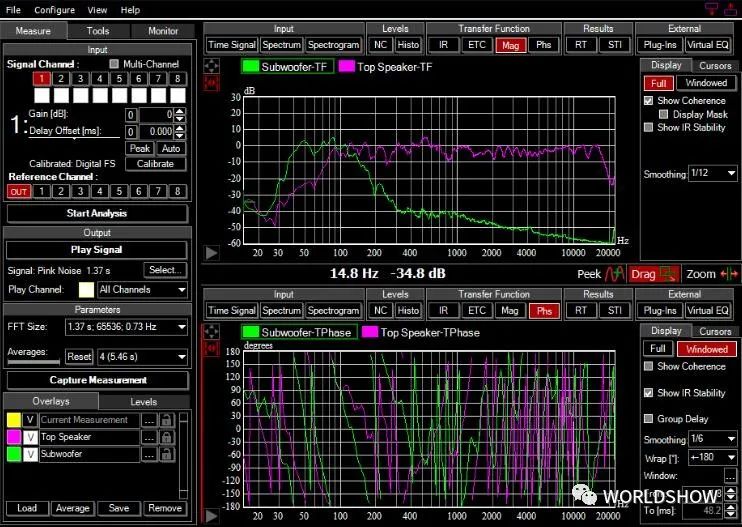Click the signal Select... button
The width and height of the screenshot is (742, 527).
(165, 270)
